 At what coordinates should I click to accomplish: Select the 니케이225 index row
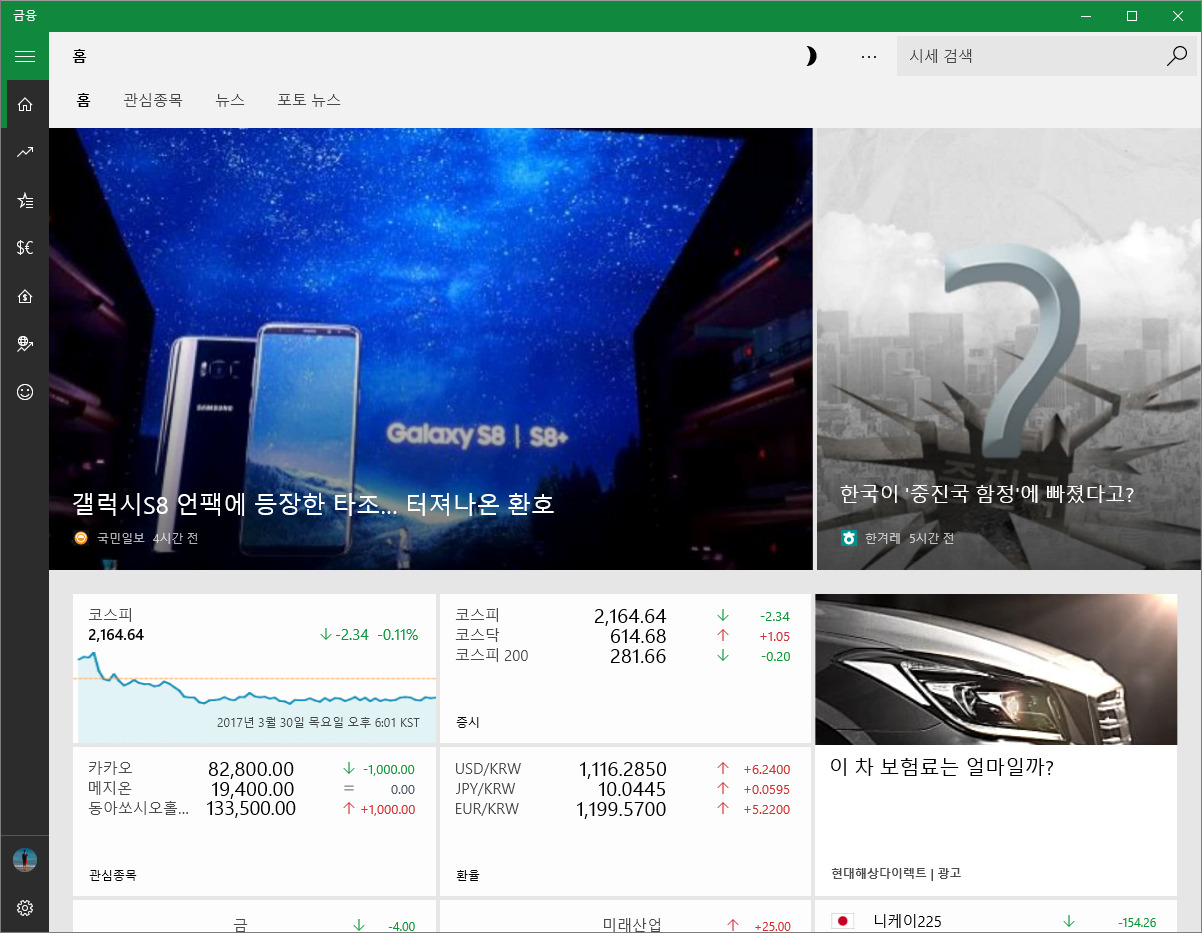click(996, 921)
